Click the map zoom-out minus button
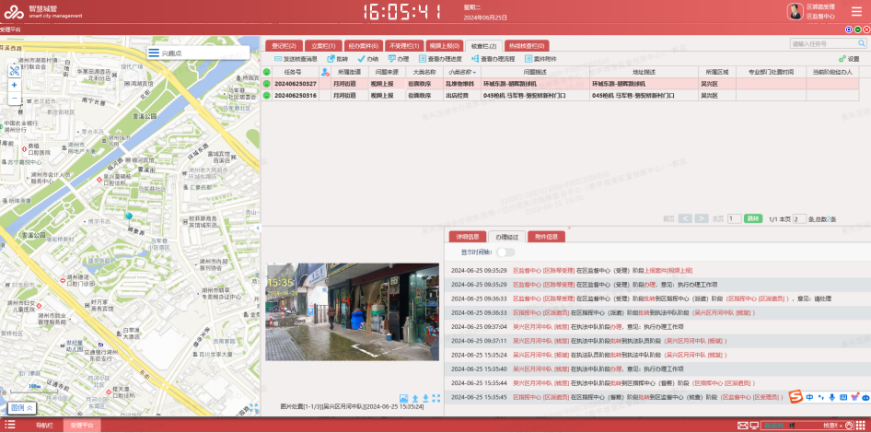 (x=15, y=100)
